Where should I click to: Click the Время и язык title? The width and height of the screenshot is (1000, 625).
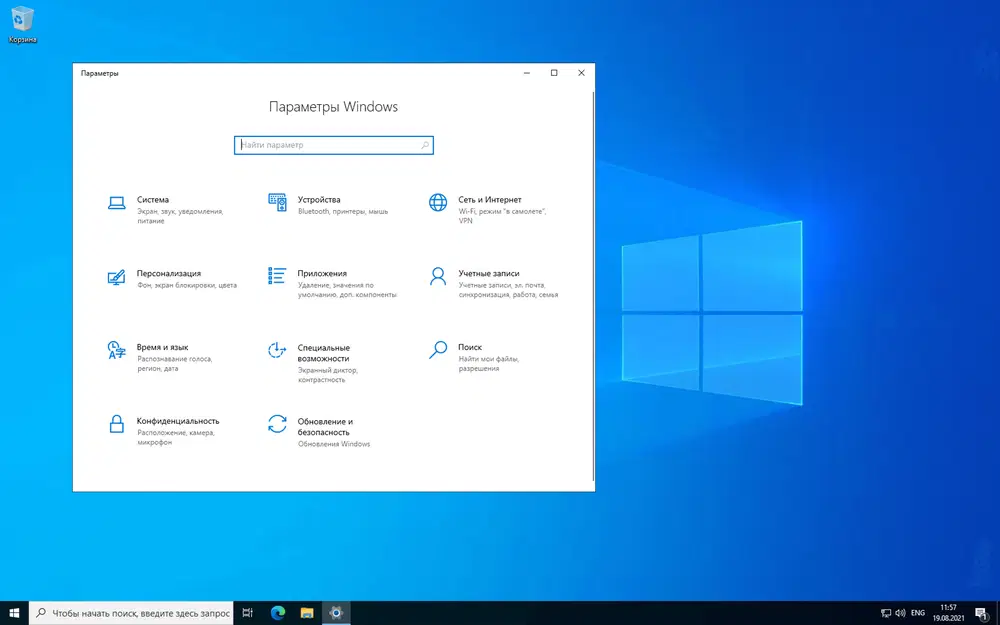pos(163,348)
